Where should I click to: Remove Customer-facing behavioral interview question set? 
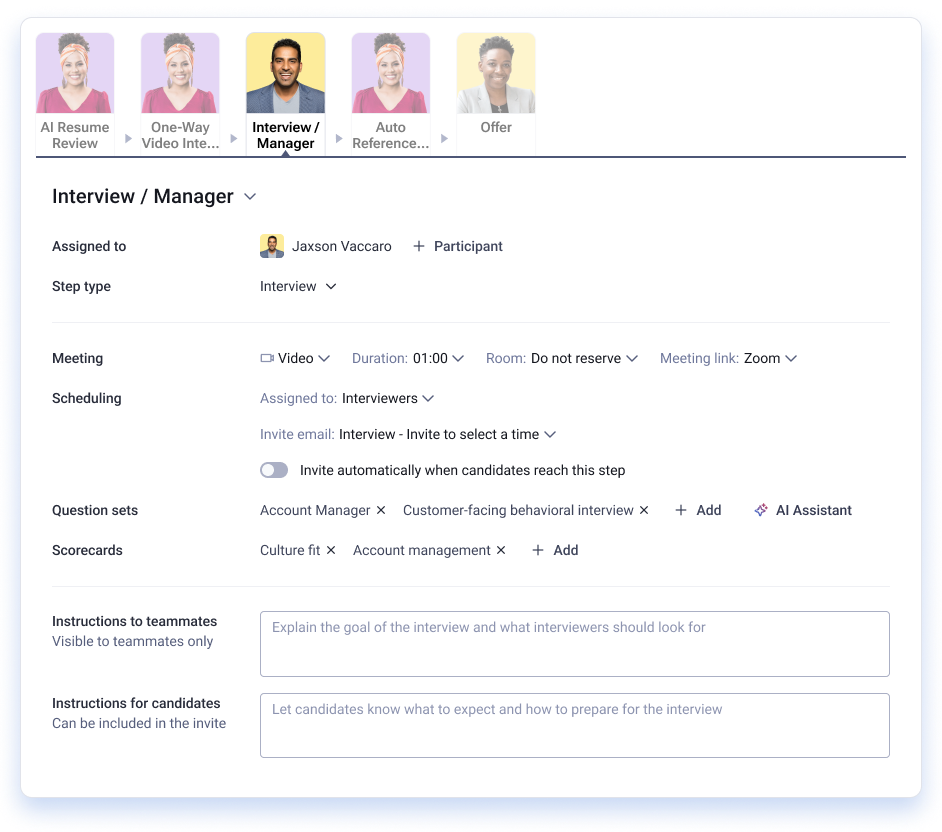644,510
